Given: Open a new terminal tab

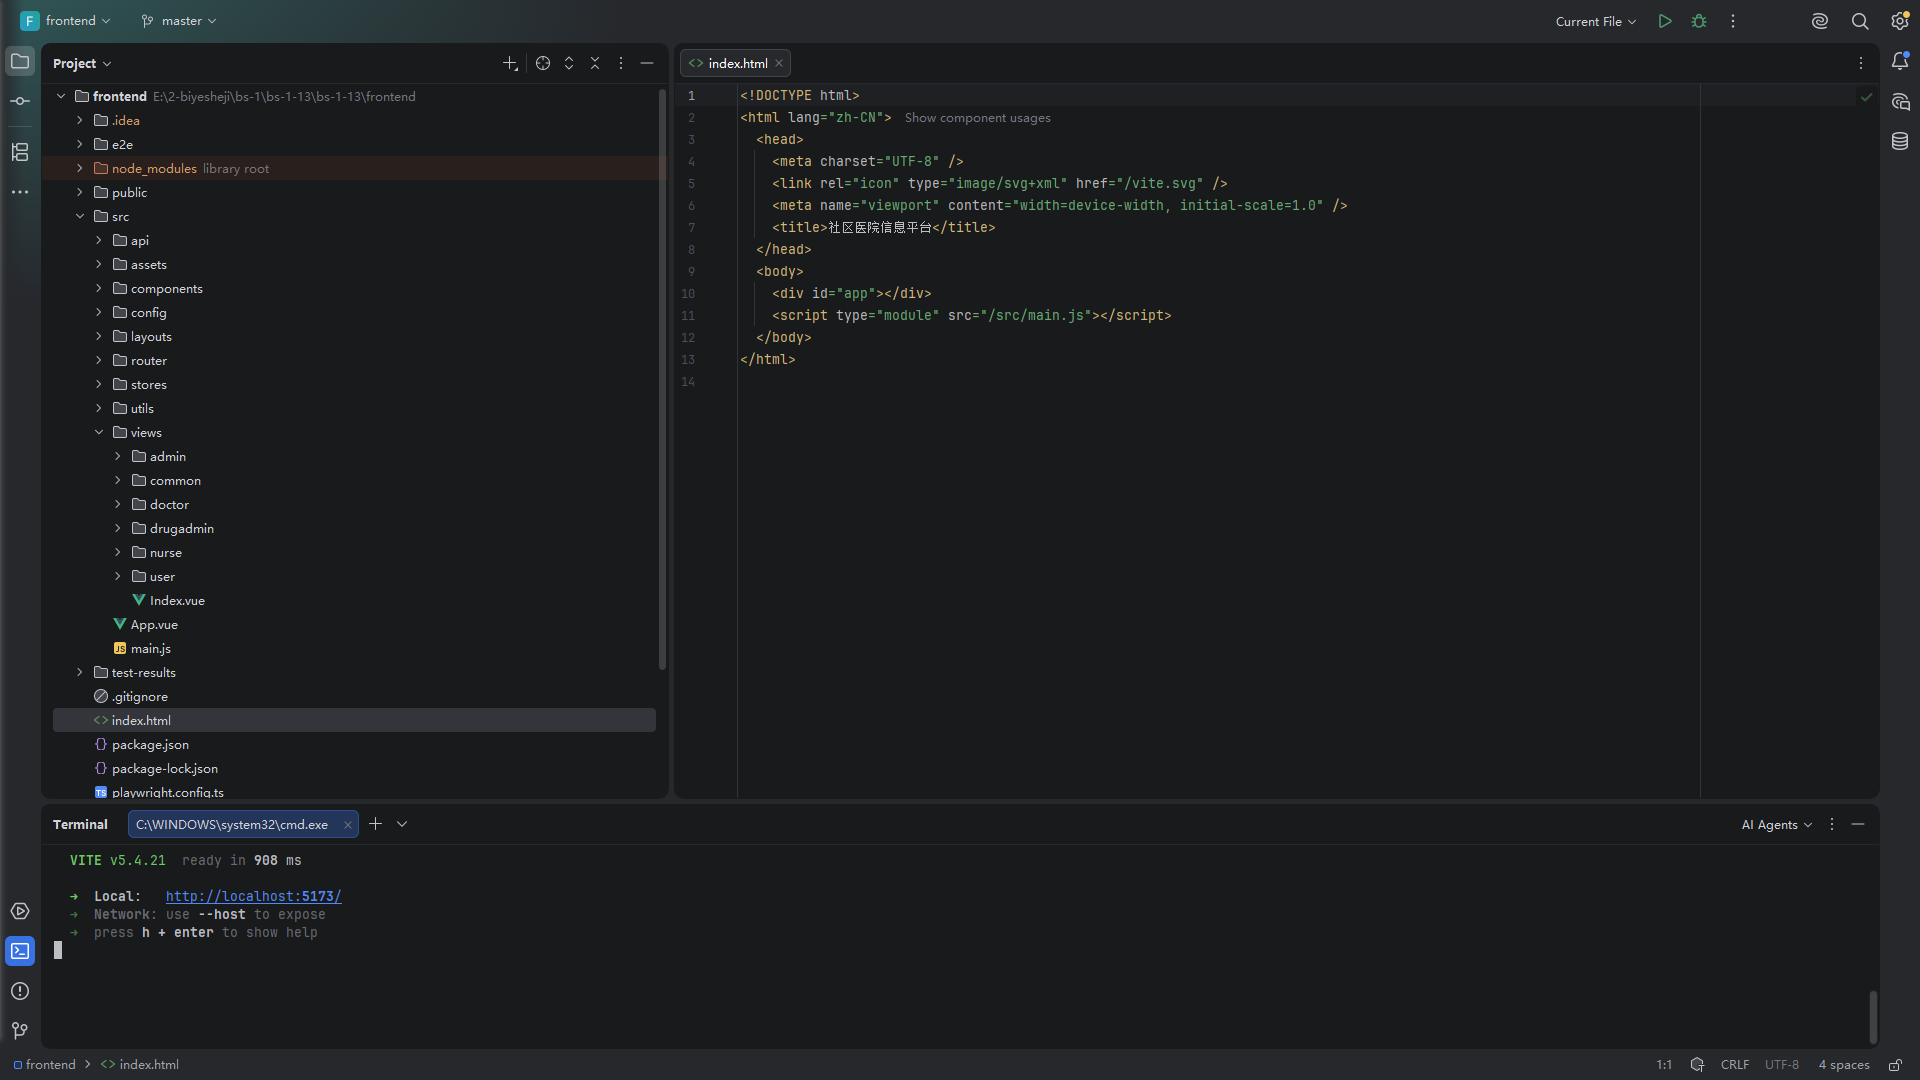Looking at the screenshot, I should click(376, 824).
